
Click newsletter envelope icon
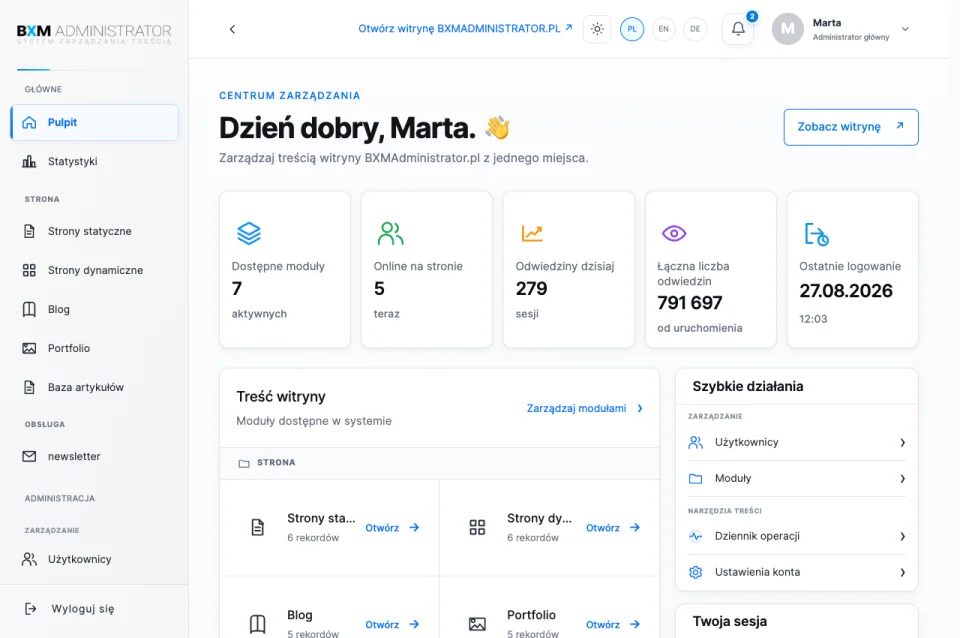point(29,456)
